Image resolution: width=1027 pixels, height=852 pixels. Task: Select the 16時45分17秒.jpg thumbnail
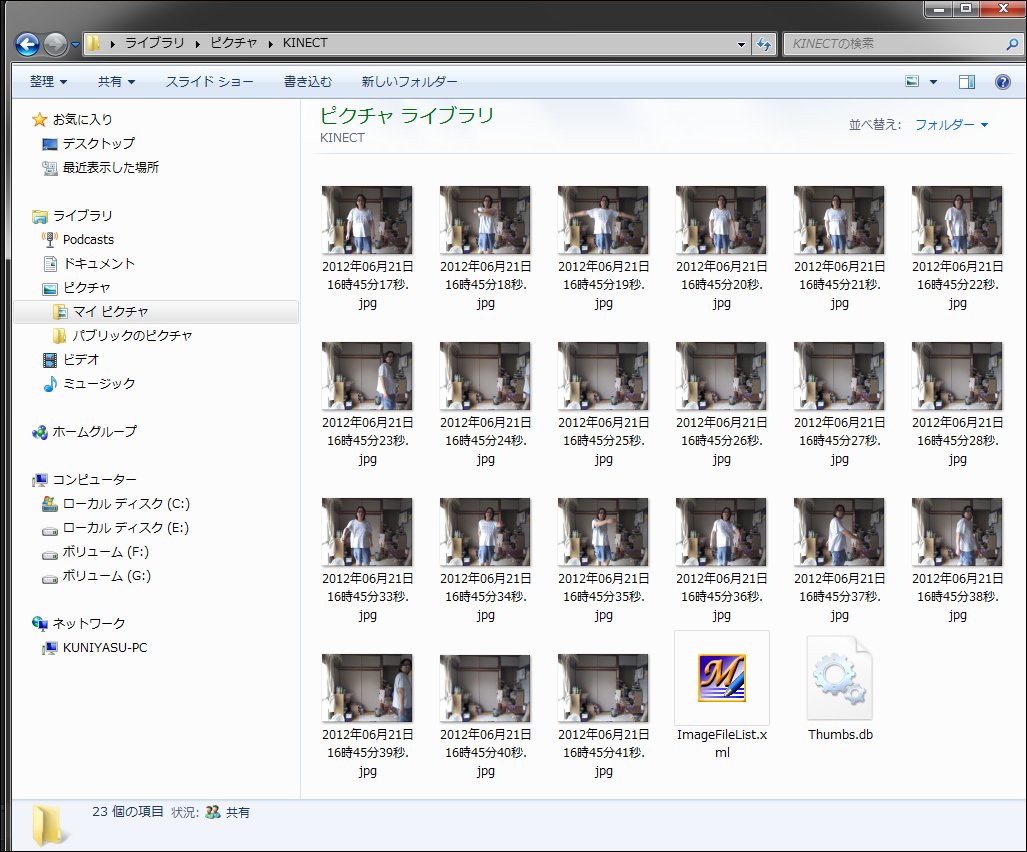click(x=367, y=220)
